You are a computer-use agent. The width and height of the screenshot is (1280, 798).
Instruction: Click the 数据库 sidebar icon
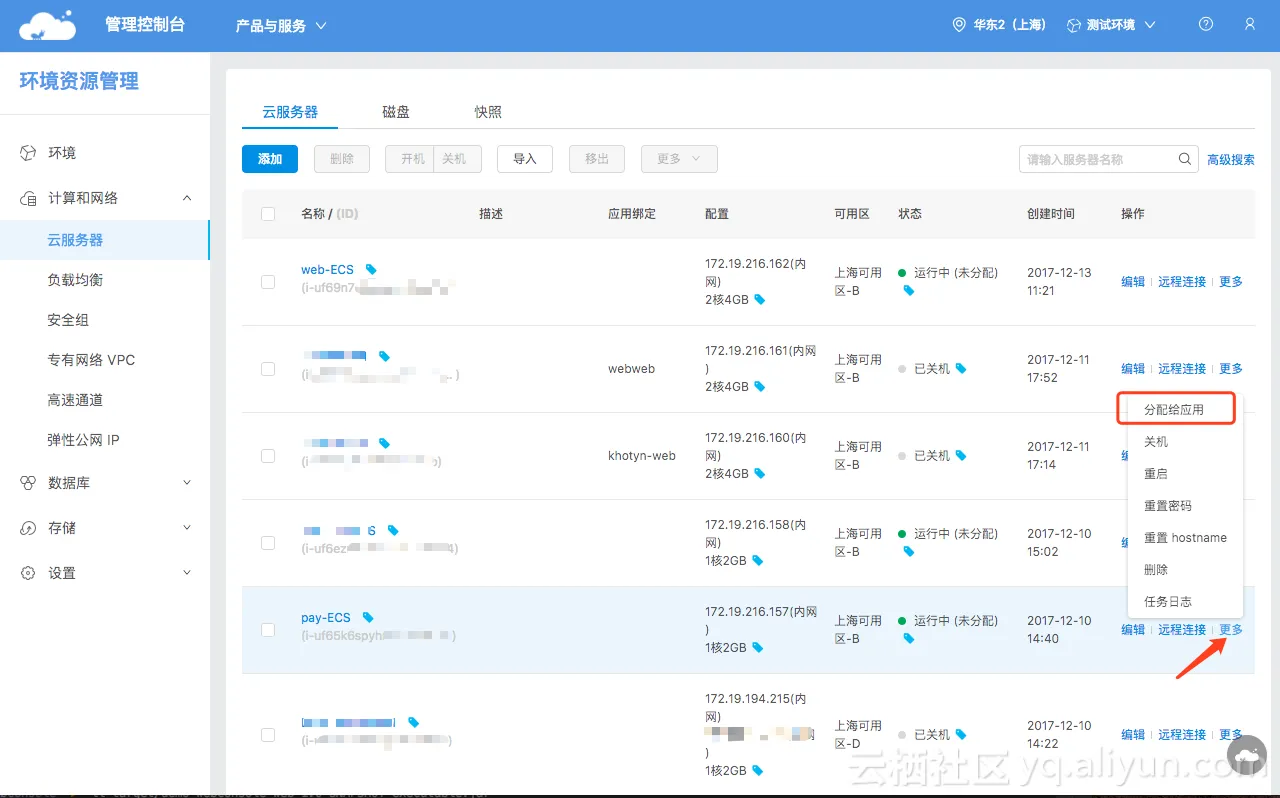[x=29, y=483]
